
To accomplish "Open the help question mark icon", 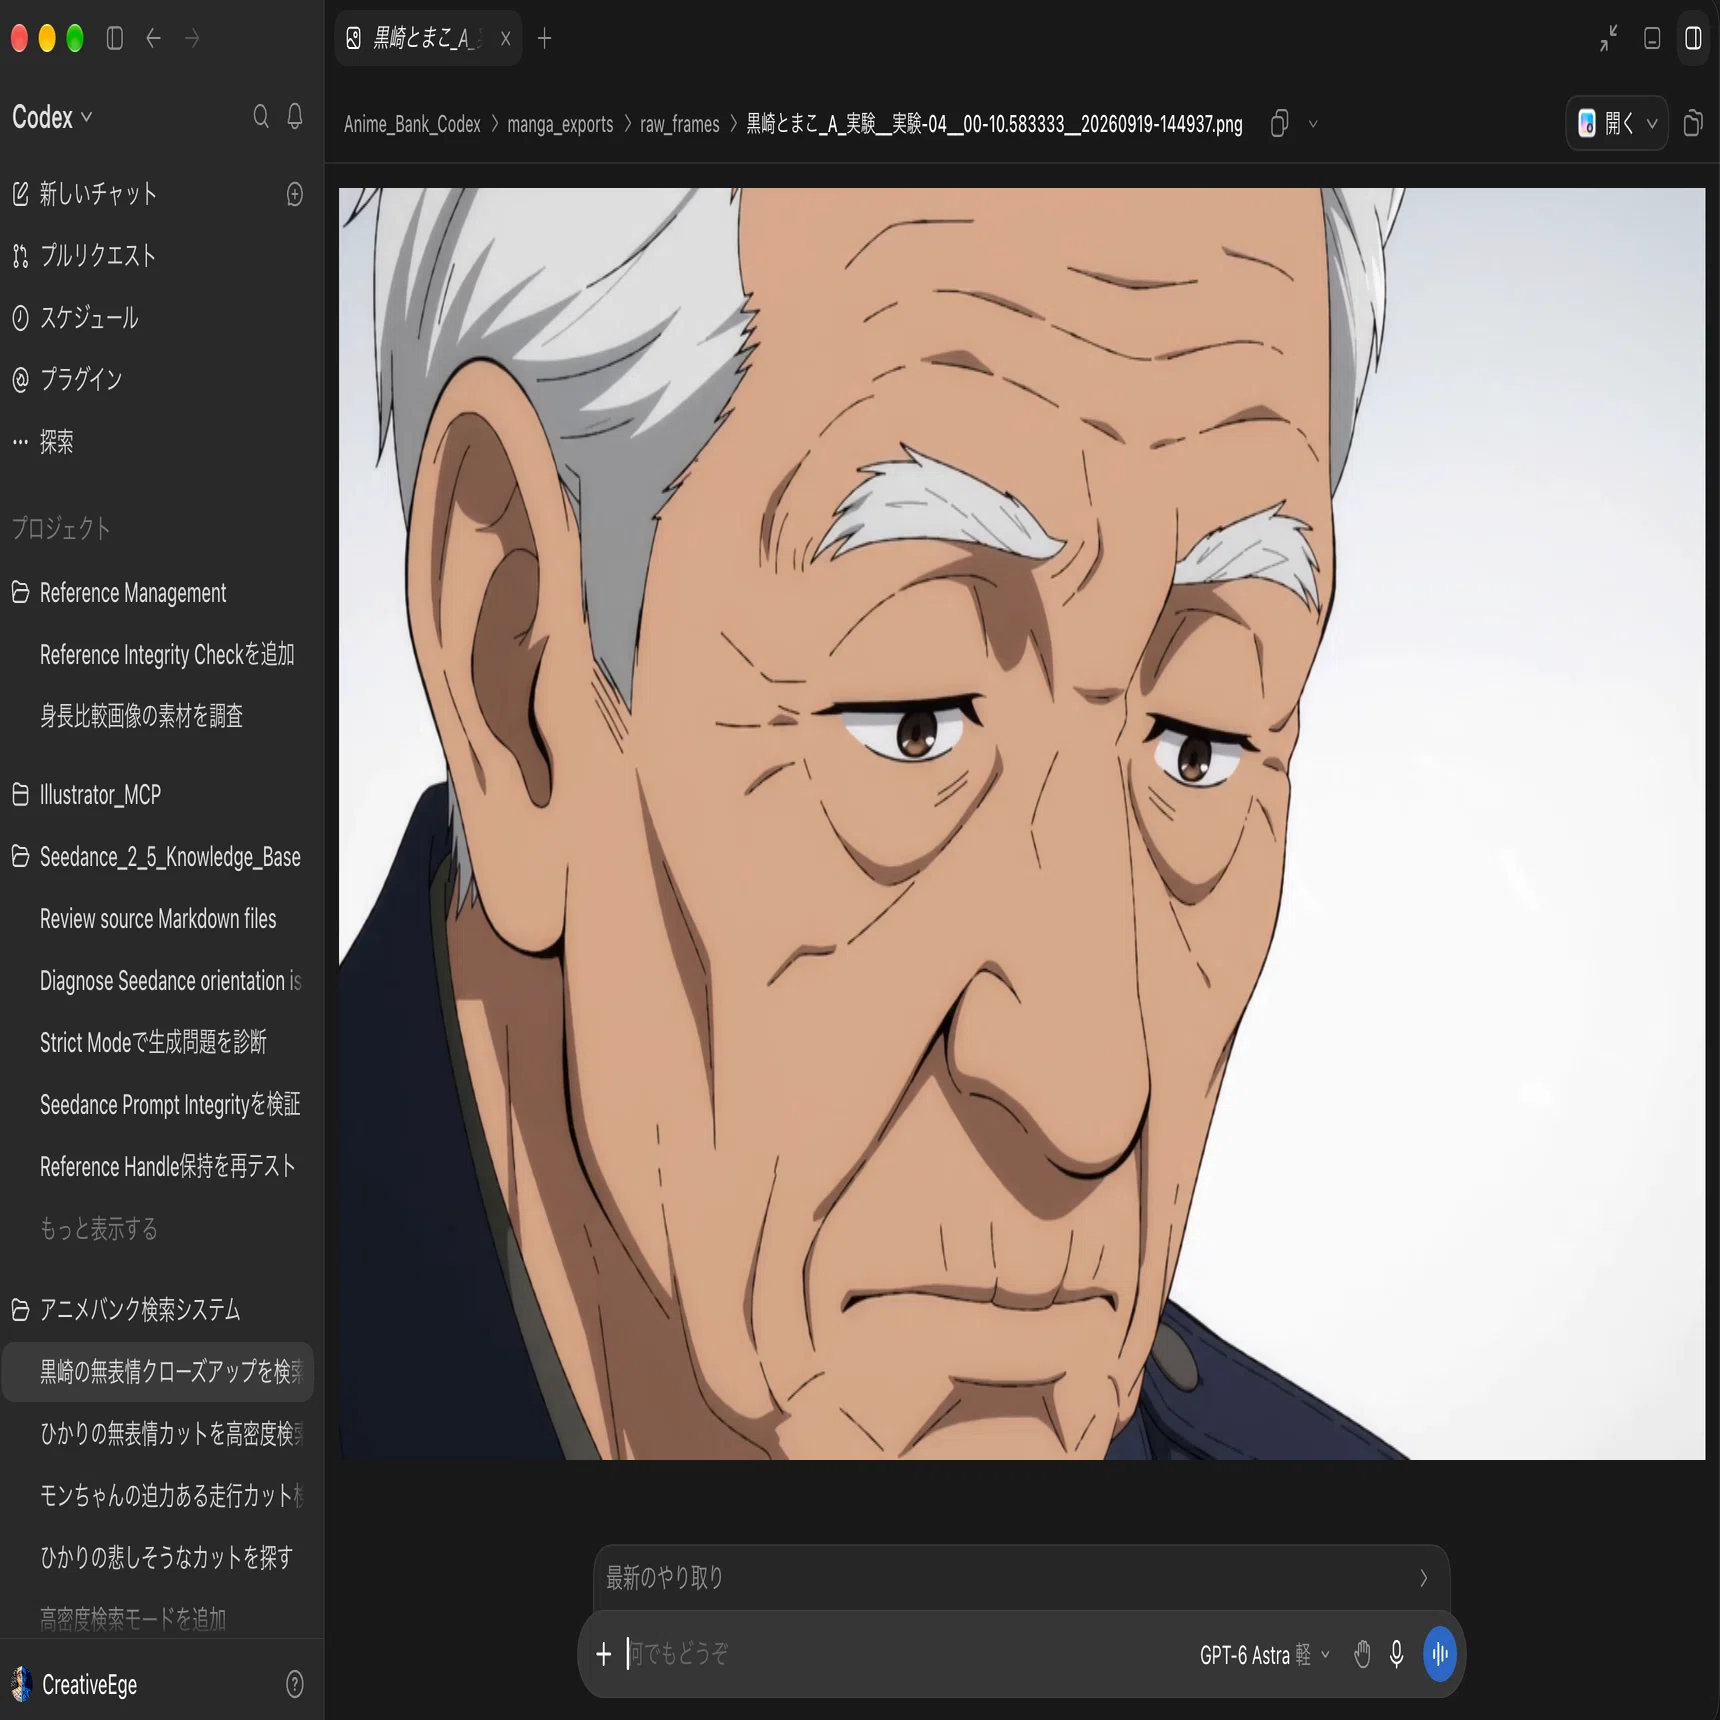I will tap(295, 1684).
